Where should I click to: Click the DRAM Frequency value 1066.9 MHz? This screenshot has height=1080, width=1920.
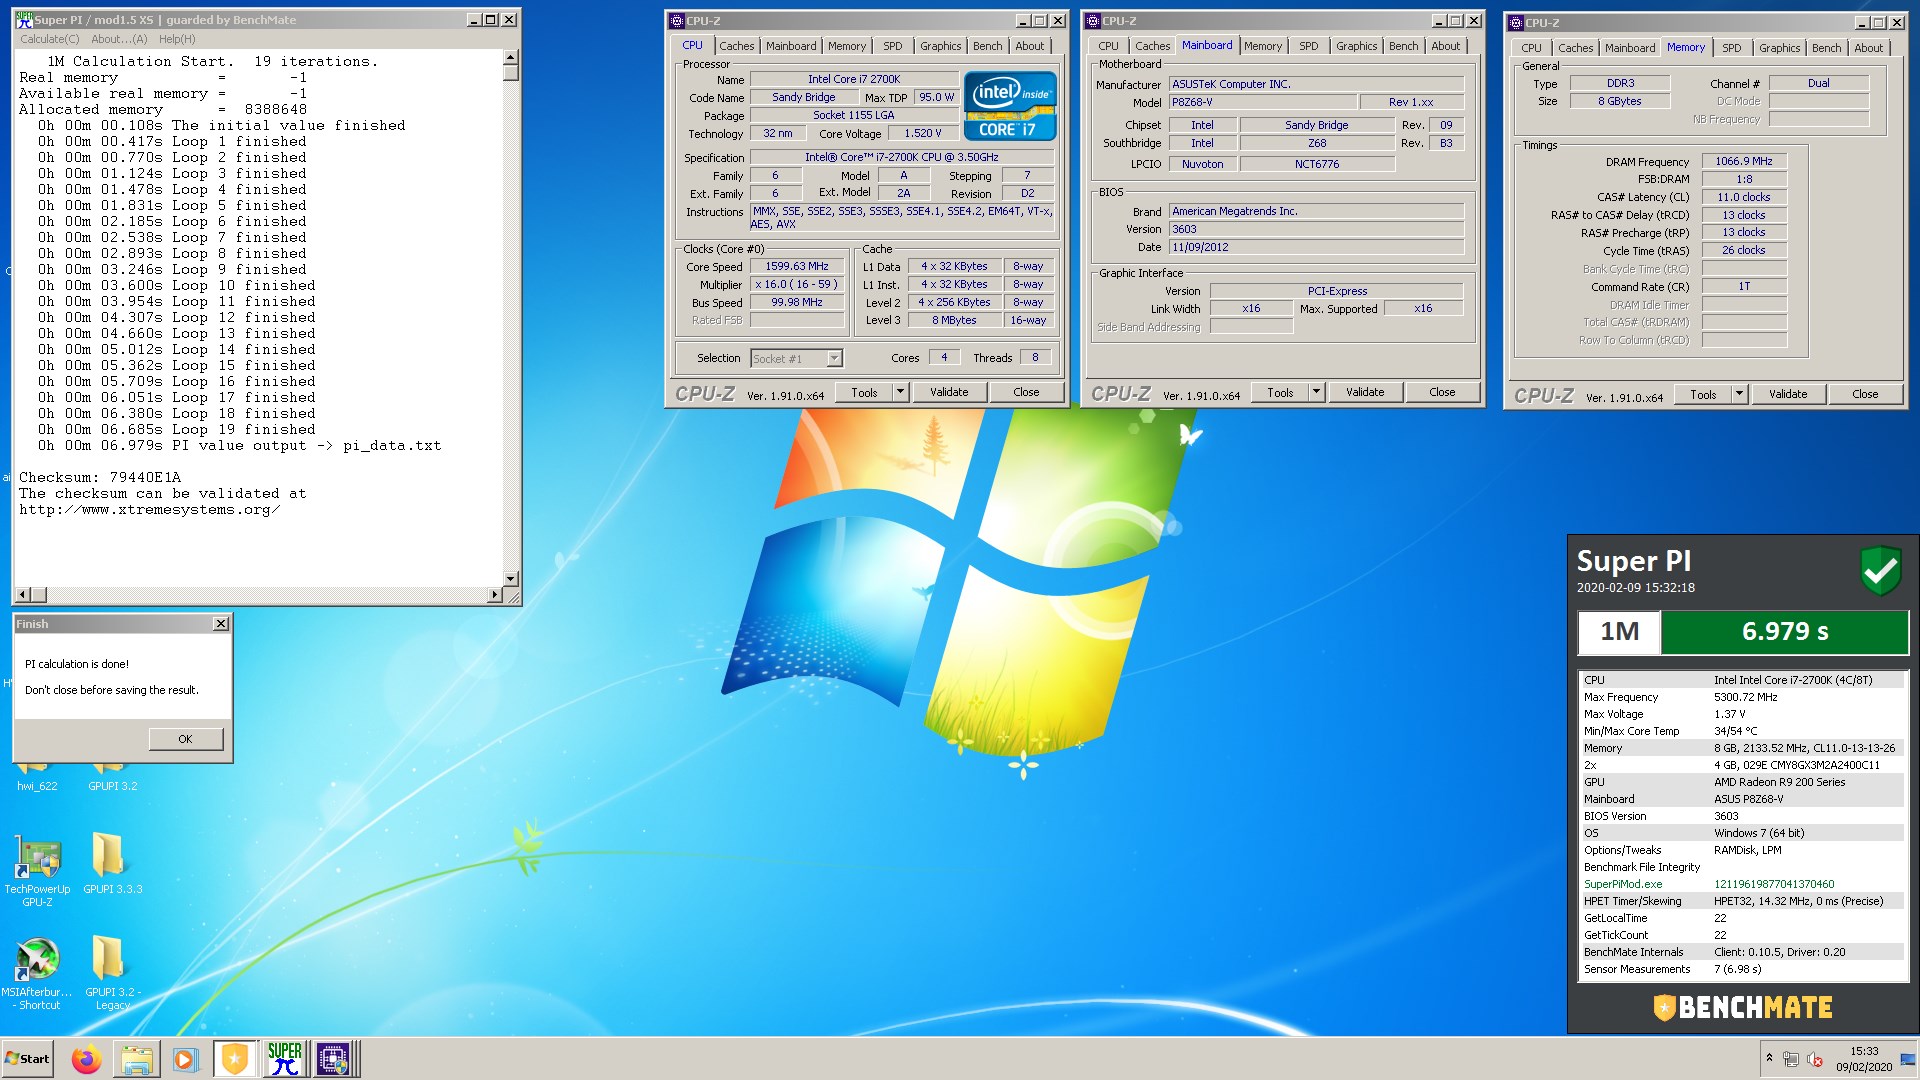(x=1744, y=161)
